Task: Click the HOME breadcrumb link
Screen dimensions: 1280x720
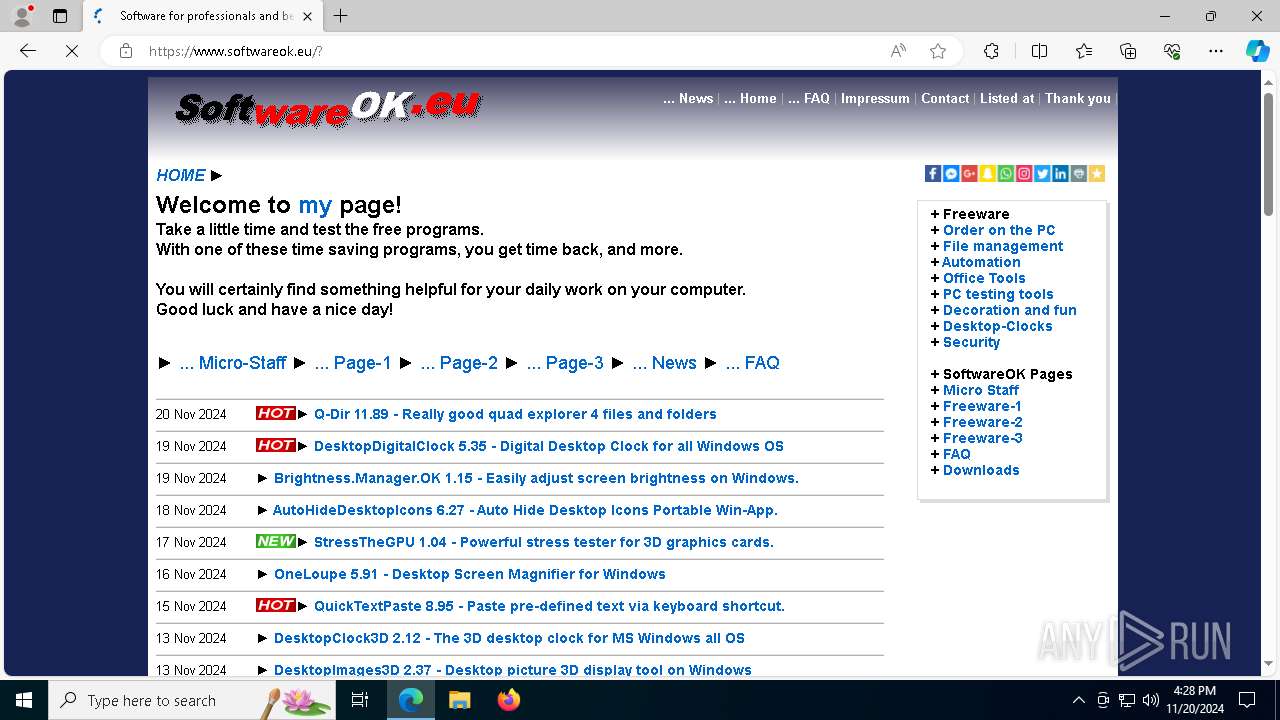Action: 181,175
